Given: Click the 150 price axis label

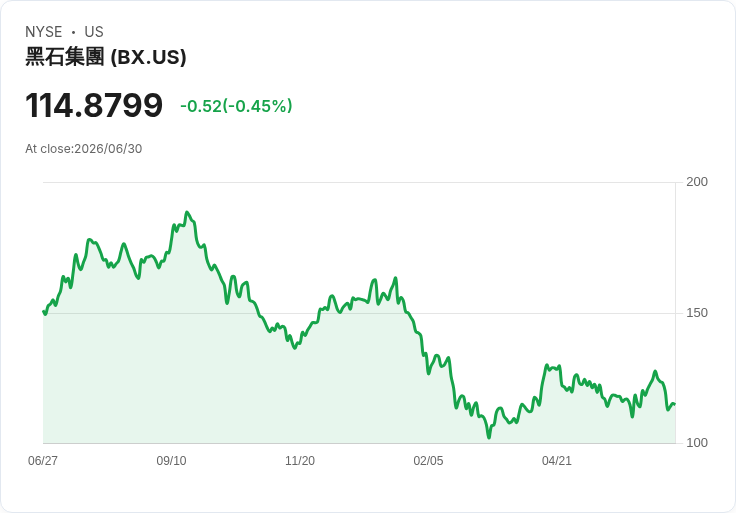Looking at the screenshot, I should 697,313.
